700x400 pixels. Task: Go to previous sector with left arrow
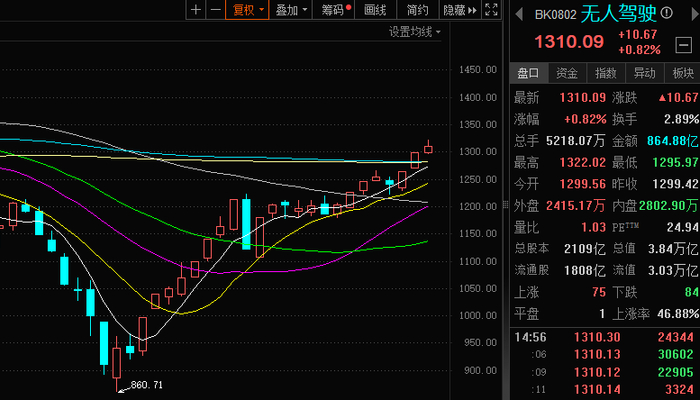pyautogui.click(x=519, y=14)
